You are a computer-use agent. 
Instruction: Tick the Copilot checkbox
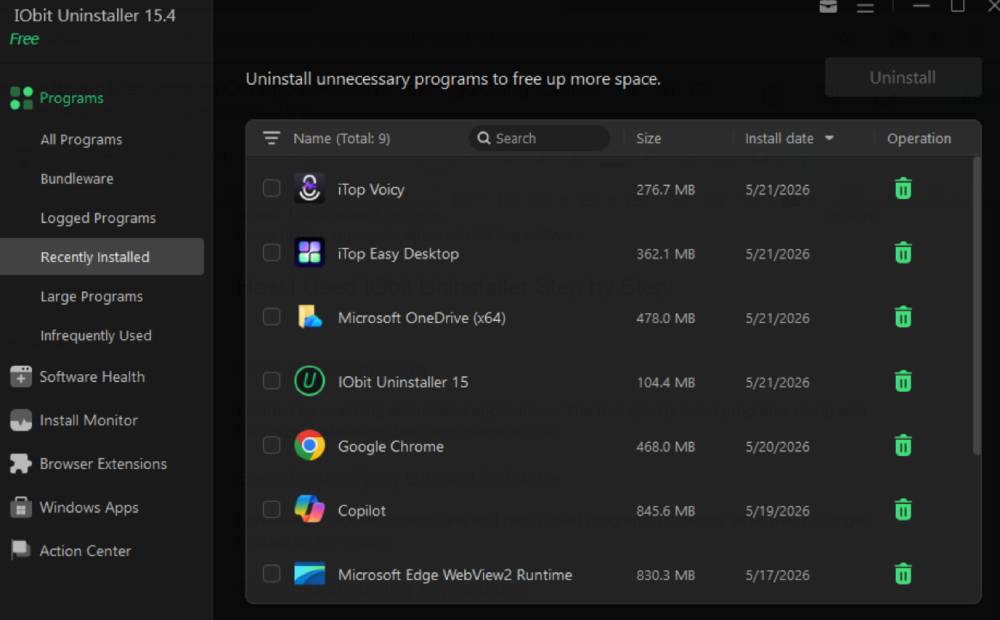(271, 509)
